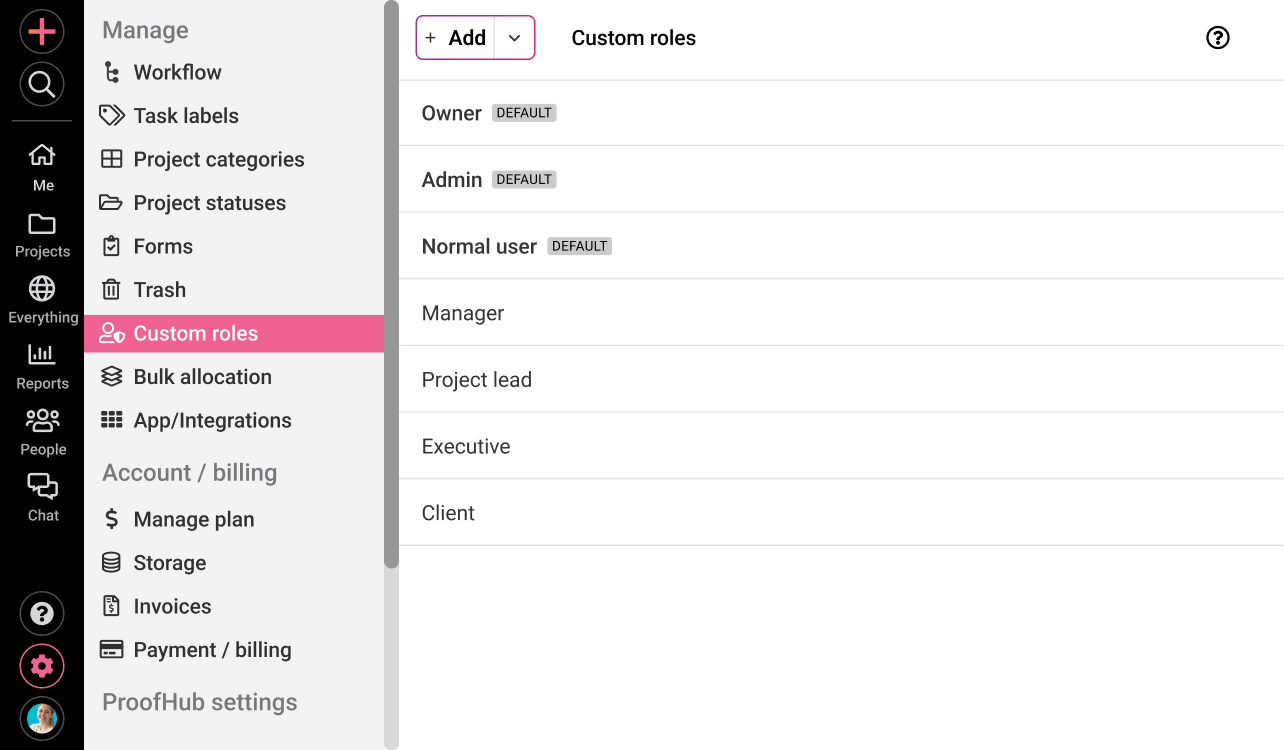Open the search icon in the left rail
This screenshot has width=1284, height=750.
(41, 84)
